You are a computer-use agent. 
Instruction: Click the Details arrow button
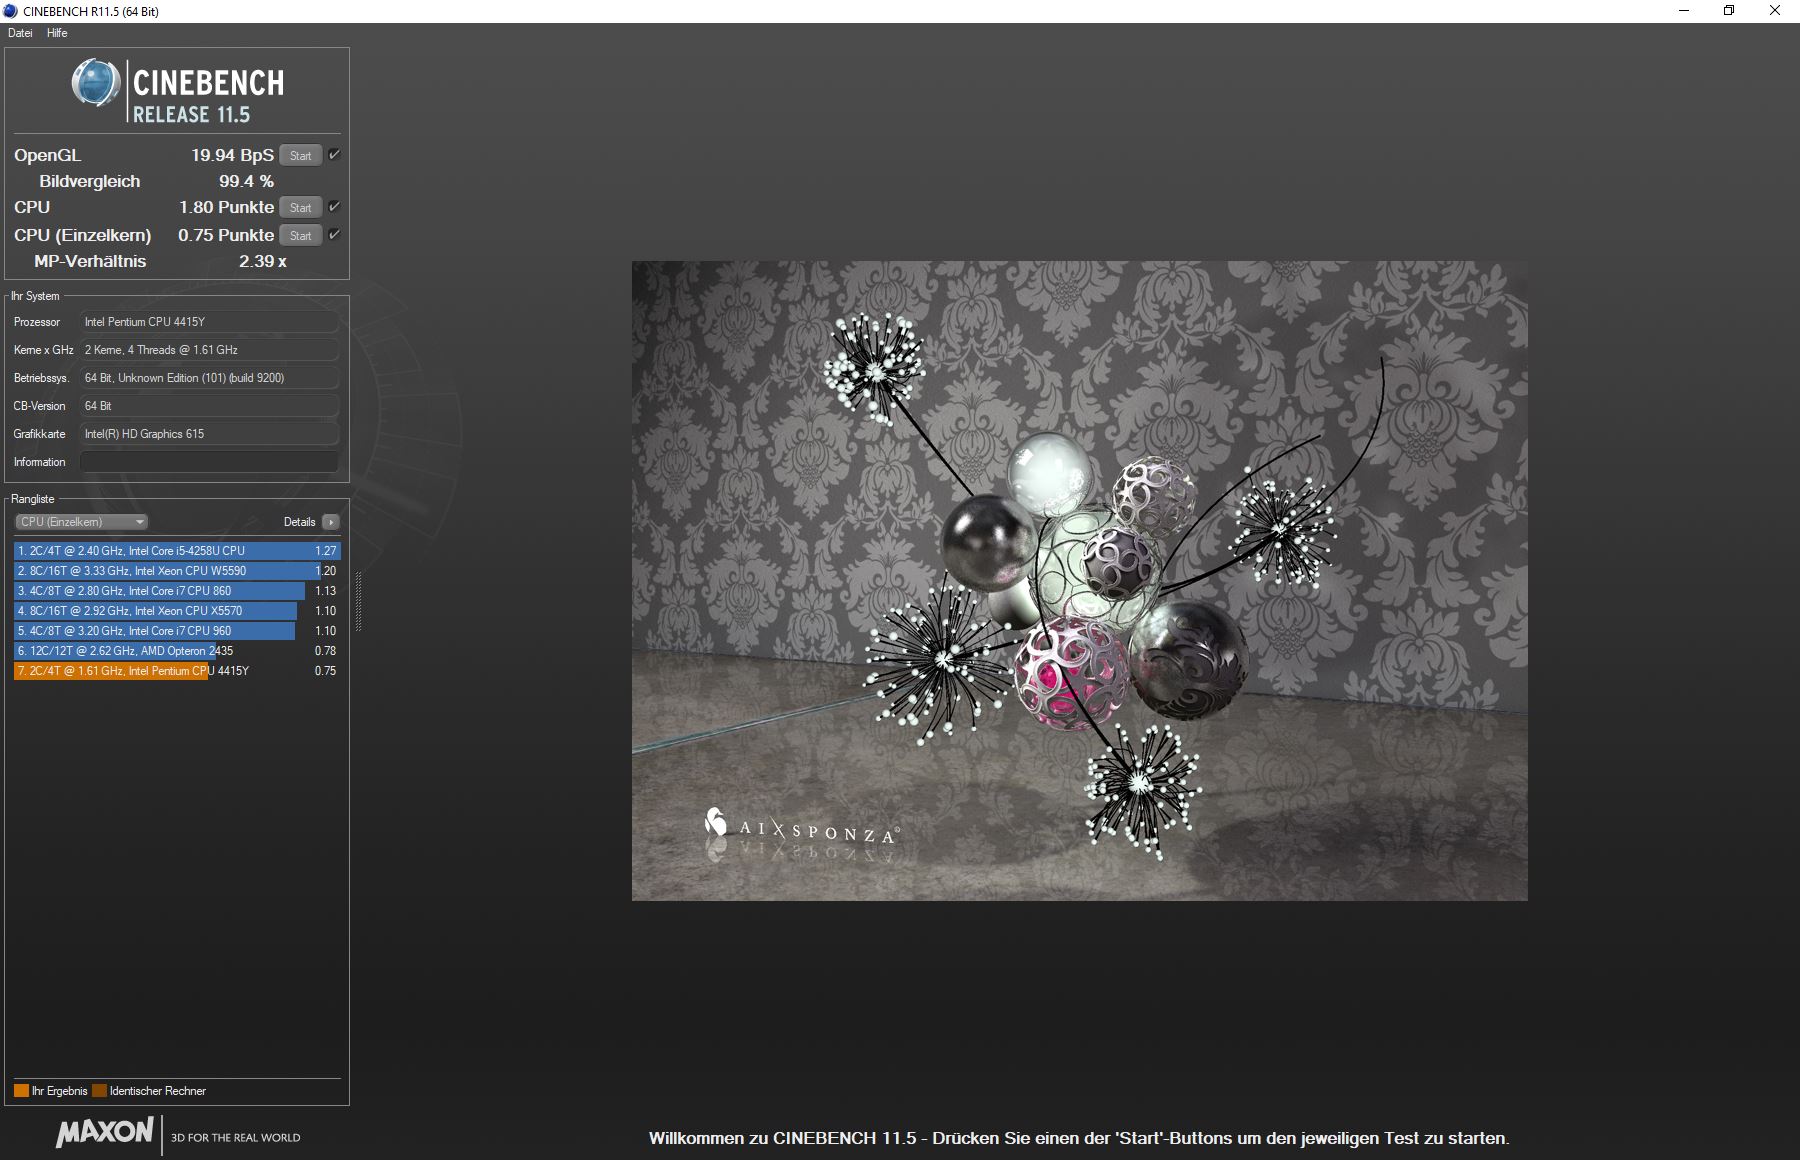pyautogui.click(x=331, y=522)
